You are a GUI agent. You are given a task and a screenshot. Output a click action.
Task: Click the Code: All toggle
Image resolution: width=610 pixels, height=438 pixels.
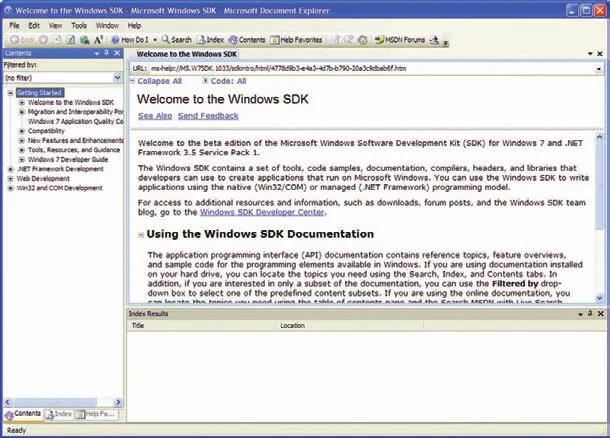pos(224,81)
